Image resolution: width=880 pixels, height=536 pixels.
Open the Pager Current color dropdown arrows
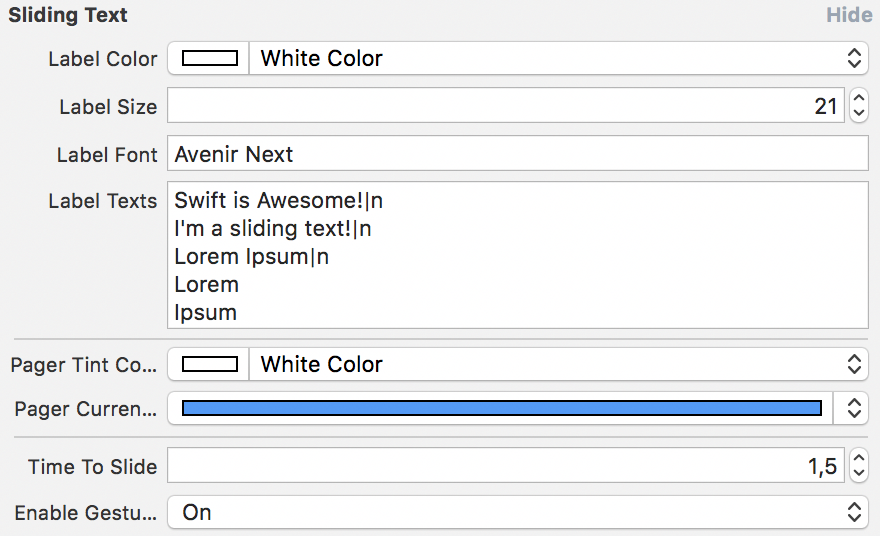click(854, 408)
